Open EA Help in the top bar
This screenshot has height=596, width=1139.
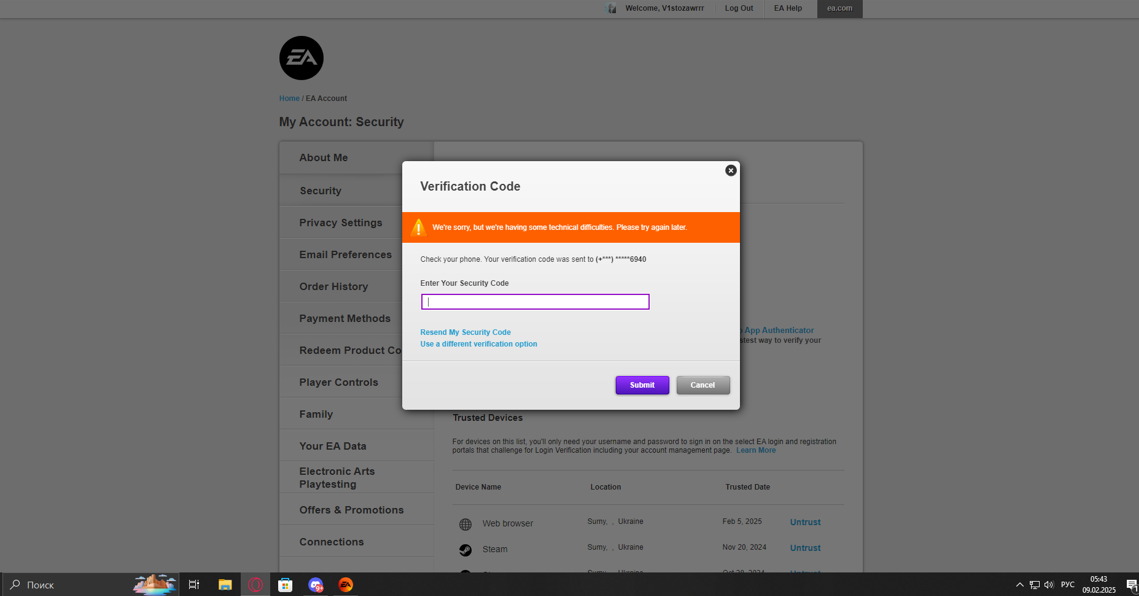[x=787, y=8]
